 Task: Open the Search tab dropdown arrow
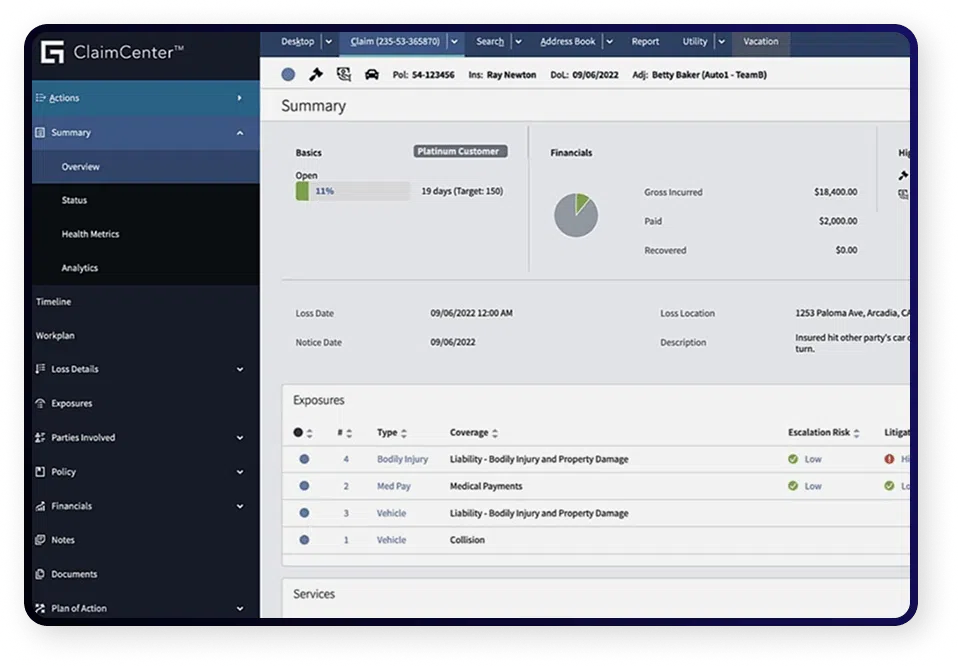click(x=519, y=42)
